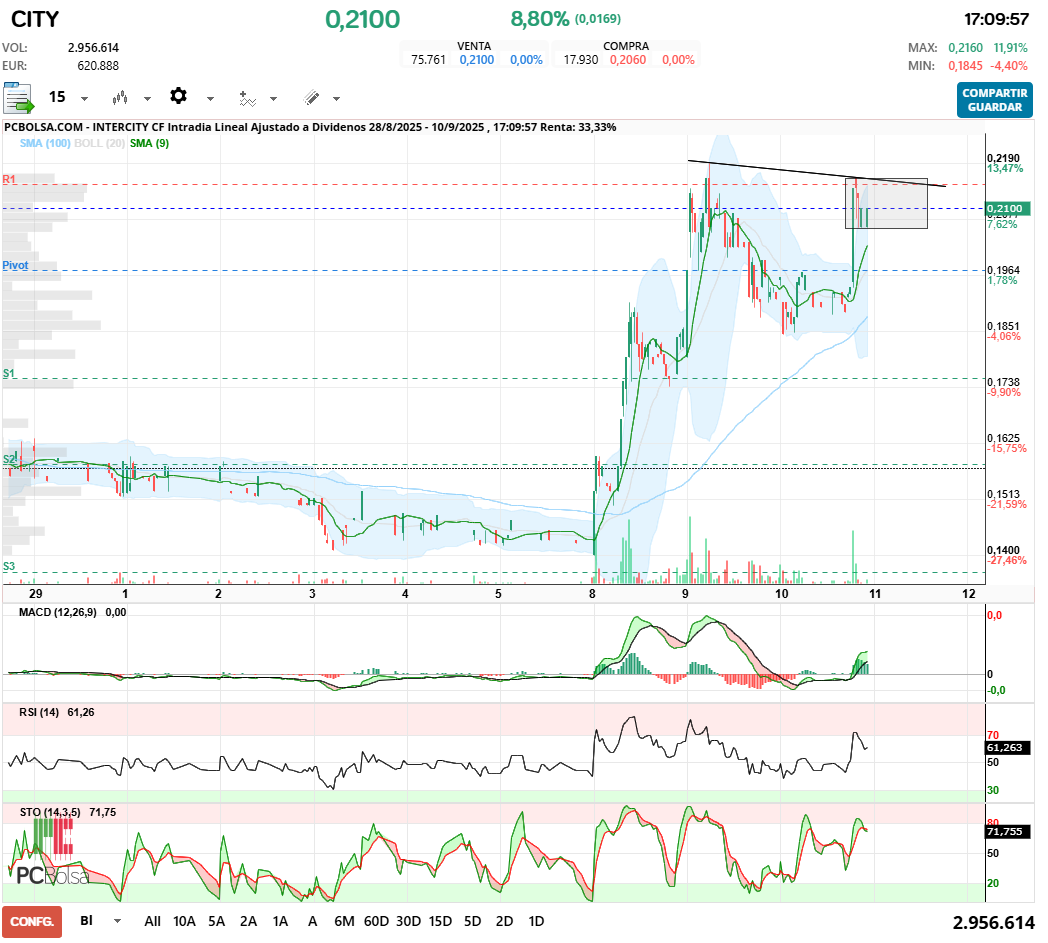Select the 6M time range
The height and width of the screenshot is (943, 1048).
coord(344,922)
